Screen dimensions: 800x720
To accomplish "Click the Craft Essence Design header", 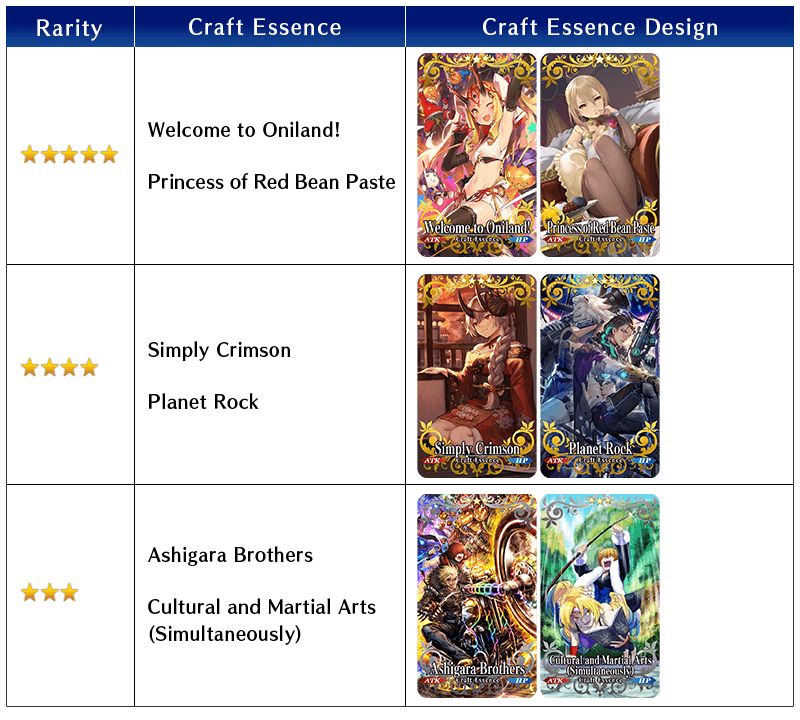I will coord(599,27).
